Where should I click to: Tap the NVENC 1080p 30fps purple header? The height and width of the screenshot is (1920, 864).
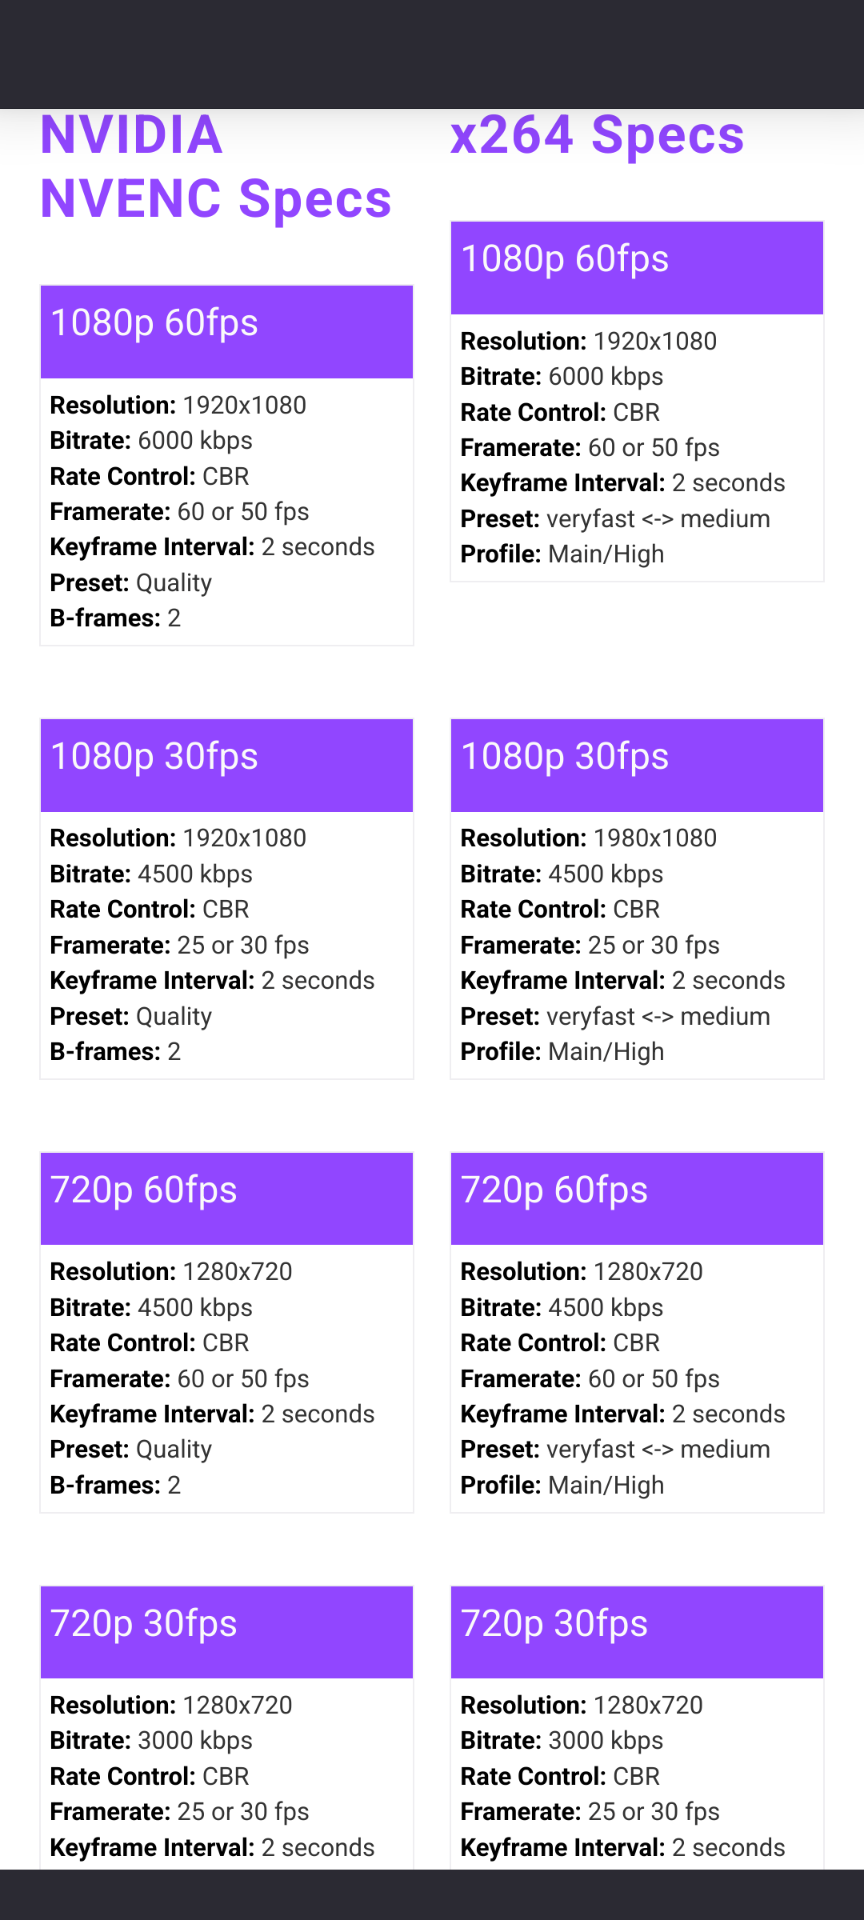pyautogui.click(x=226, y=764)
